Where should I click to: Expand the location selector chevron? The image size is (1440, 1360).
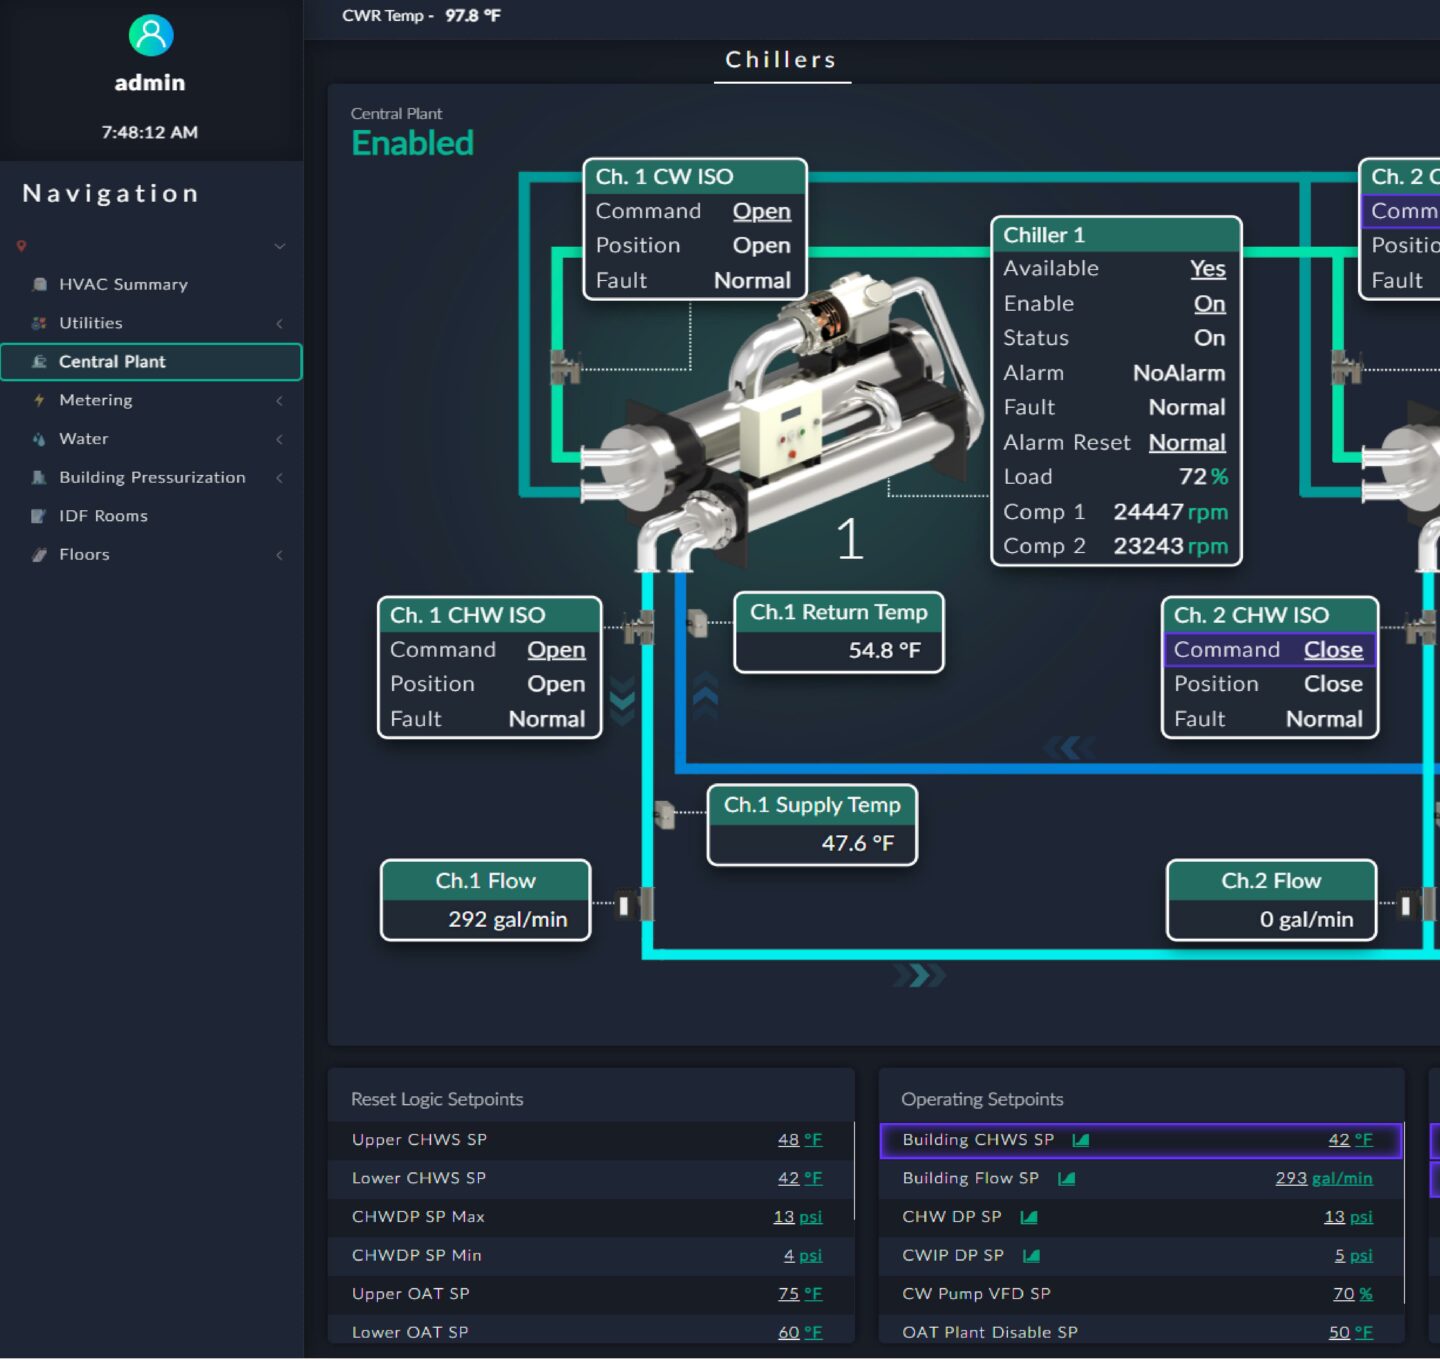(x=280, y=246)
